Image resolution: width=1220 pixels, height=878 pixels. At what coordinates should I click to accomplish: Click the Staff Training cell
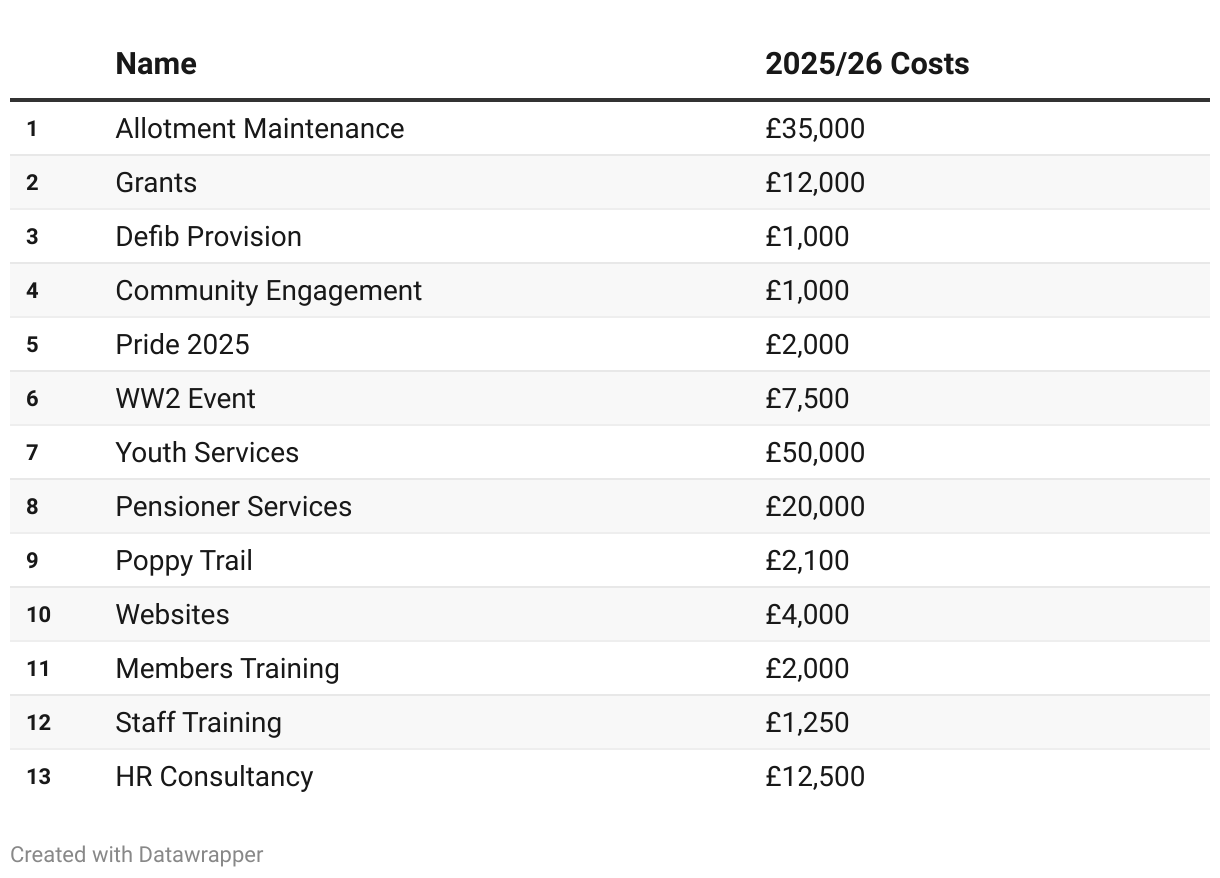point(198,723)
